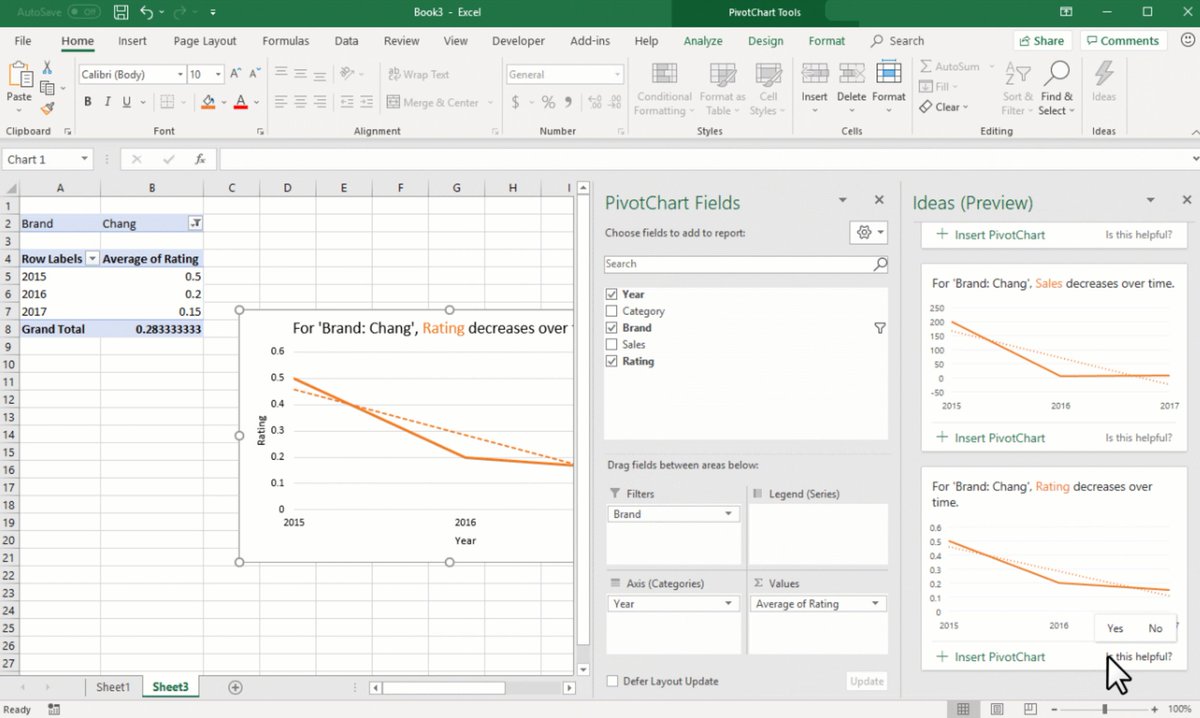The image size is (1200, 718).
Task: Close the Ideas pane
Action: [1186, 200]
